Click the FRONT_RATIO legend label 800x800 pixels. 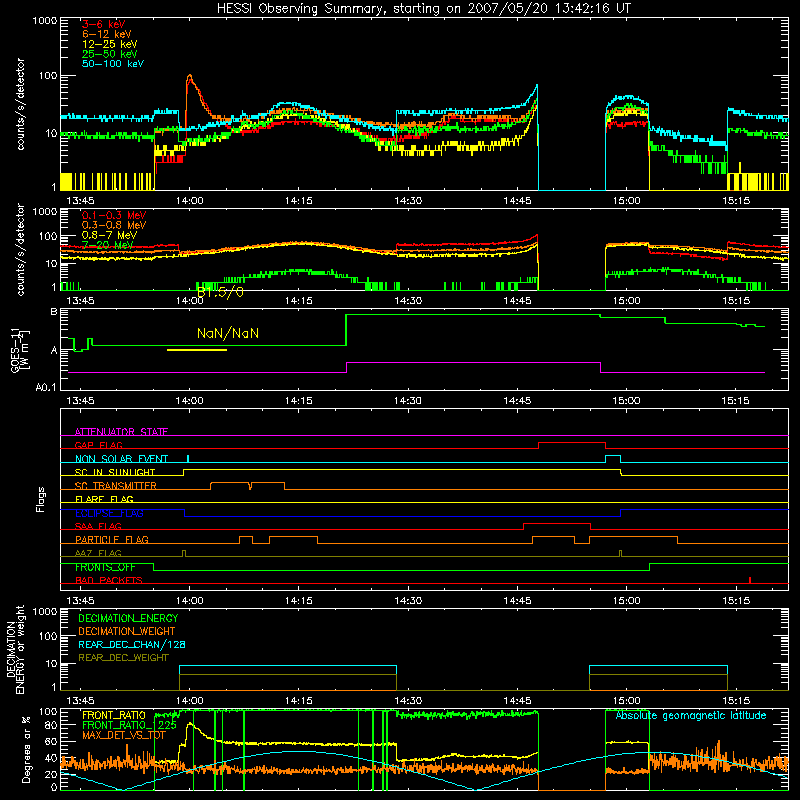tap(114, 715)
